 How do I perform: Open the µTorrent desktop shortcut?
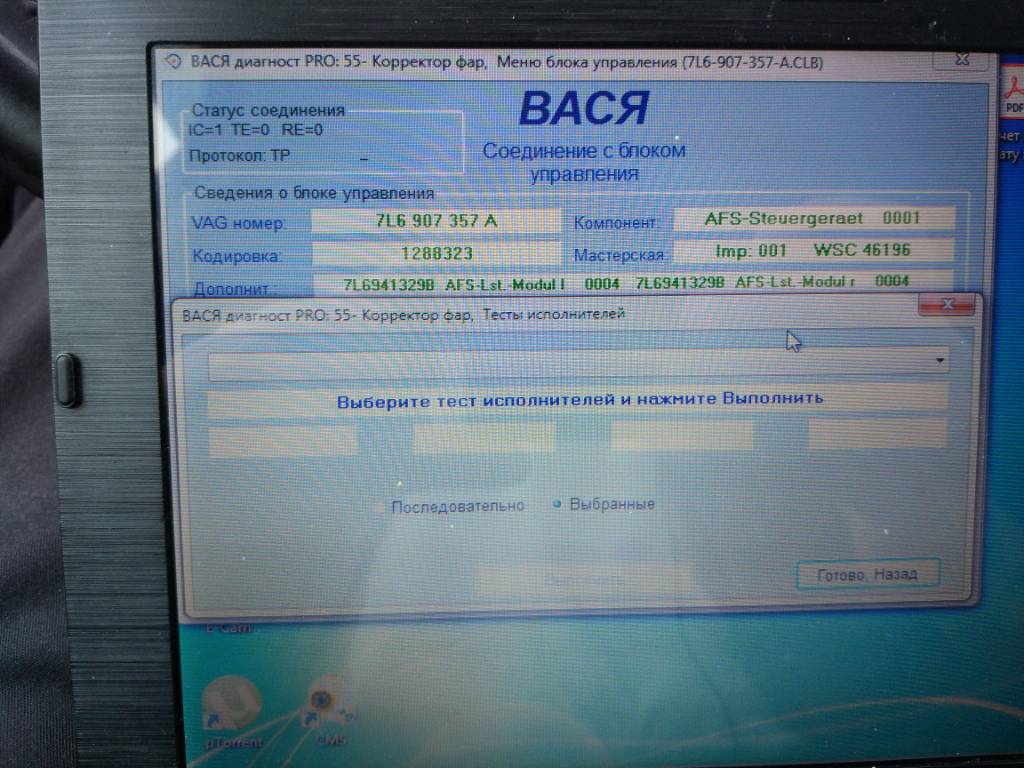click(232, 710)
